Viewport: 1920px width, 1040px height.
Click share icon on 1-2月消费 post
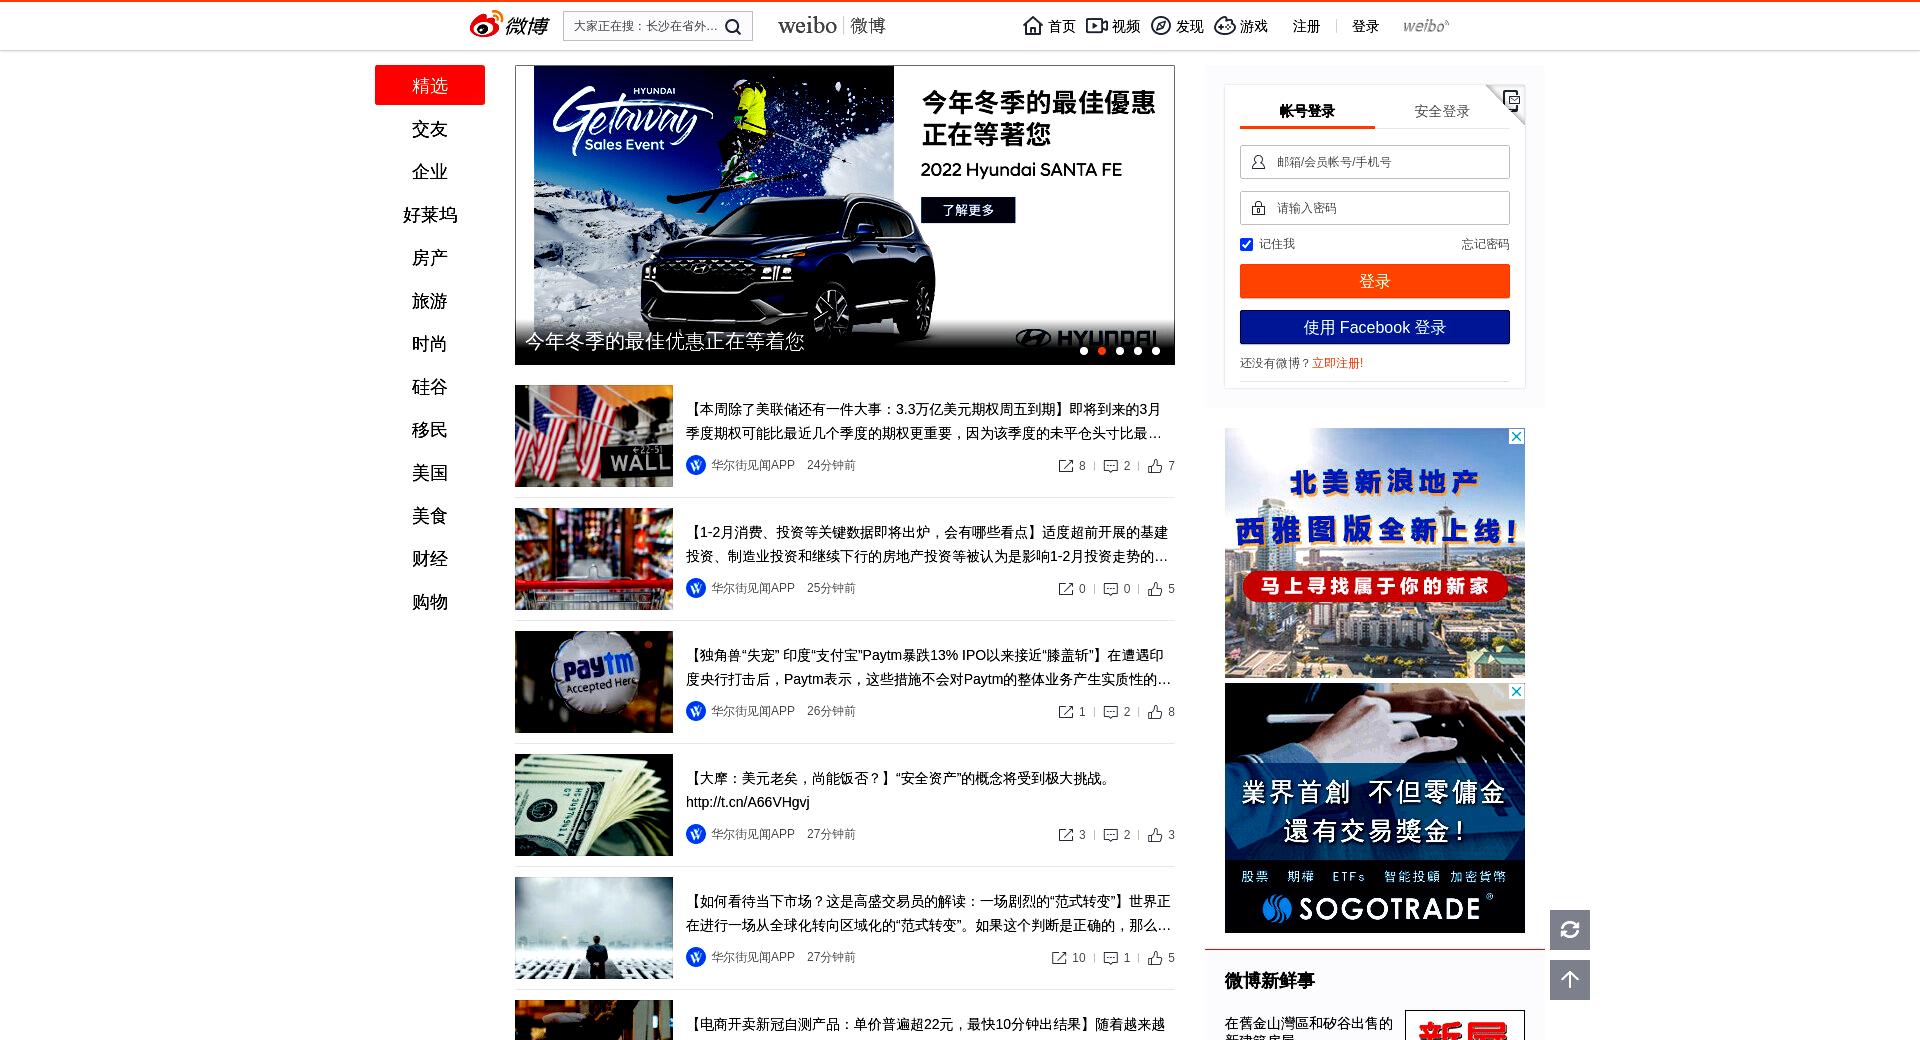pyautogui.click(x=1066, y=589)
